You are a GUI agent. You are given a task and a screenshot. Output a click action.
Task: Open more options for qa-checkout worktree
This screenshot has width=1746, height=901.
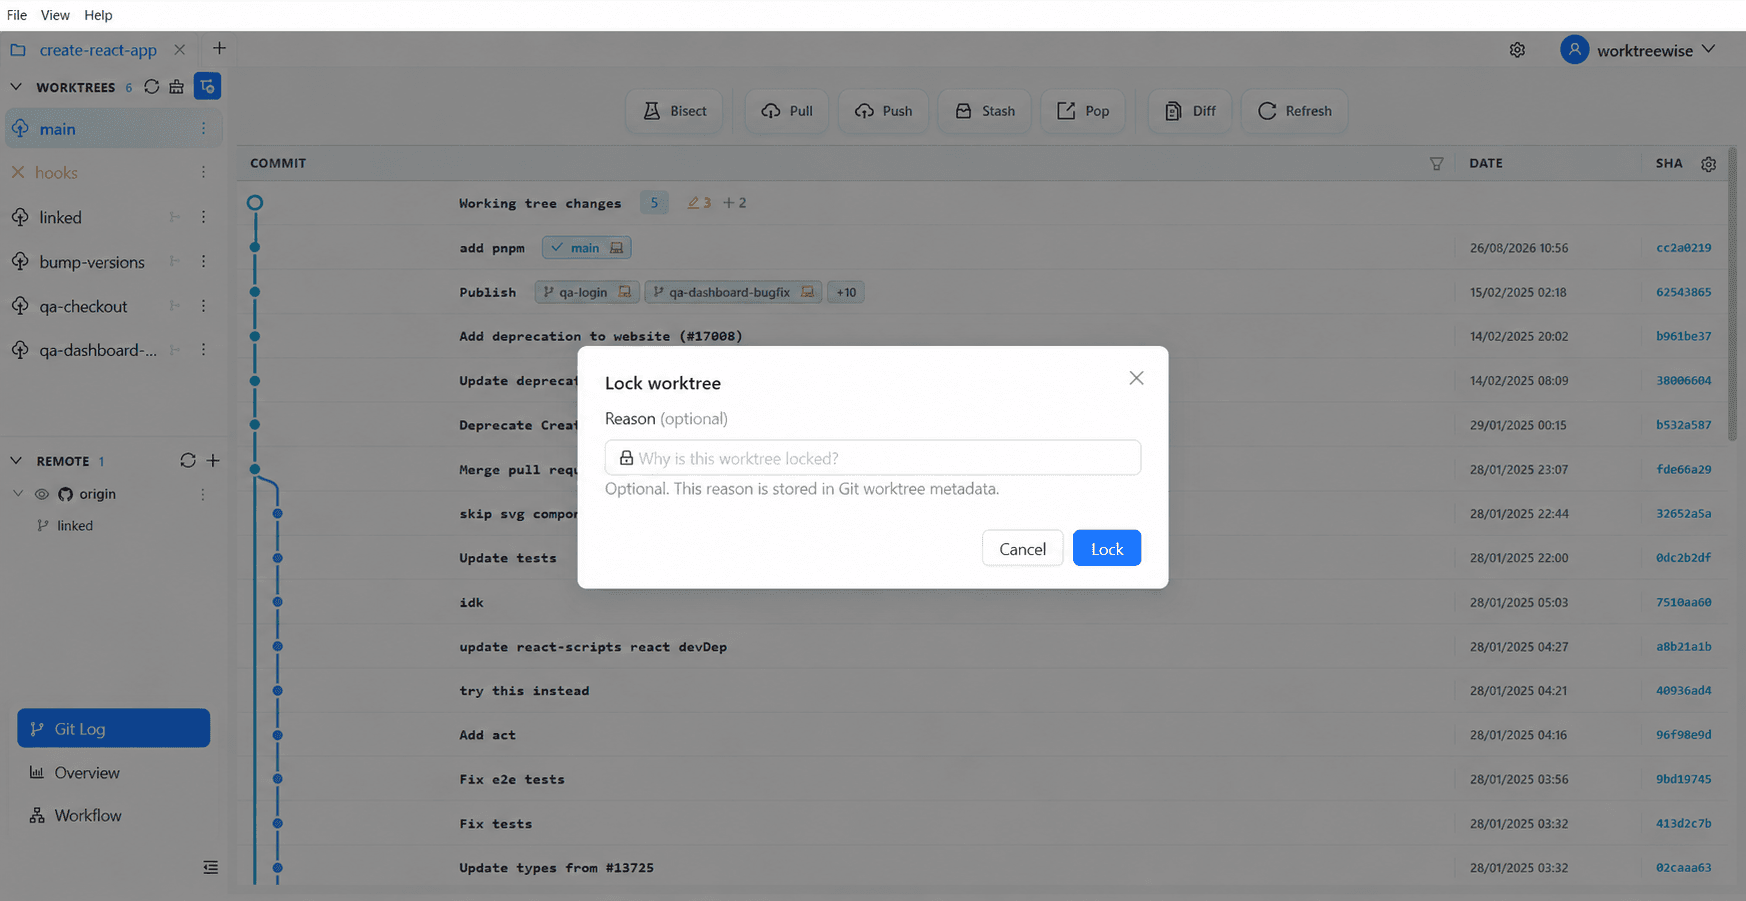203,306
